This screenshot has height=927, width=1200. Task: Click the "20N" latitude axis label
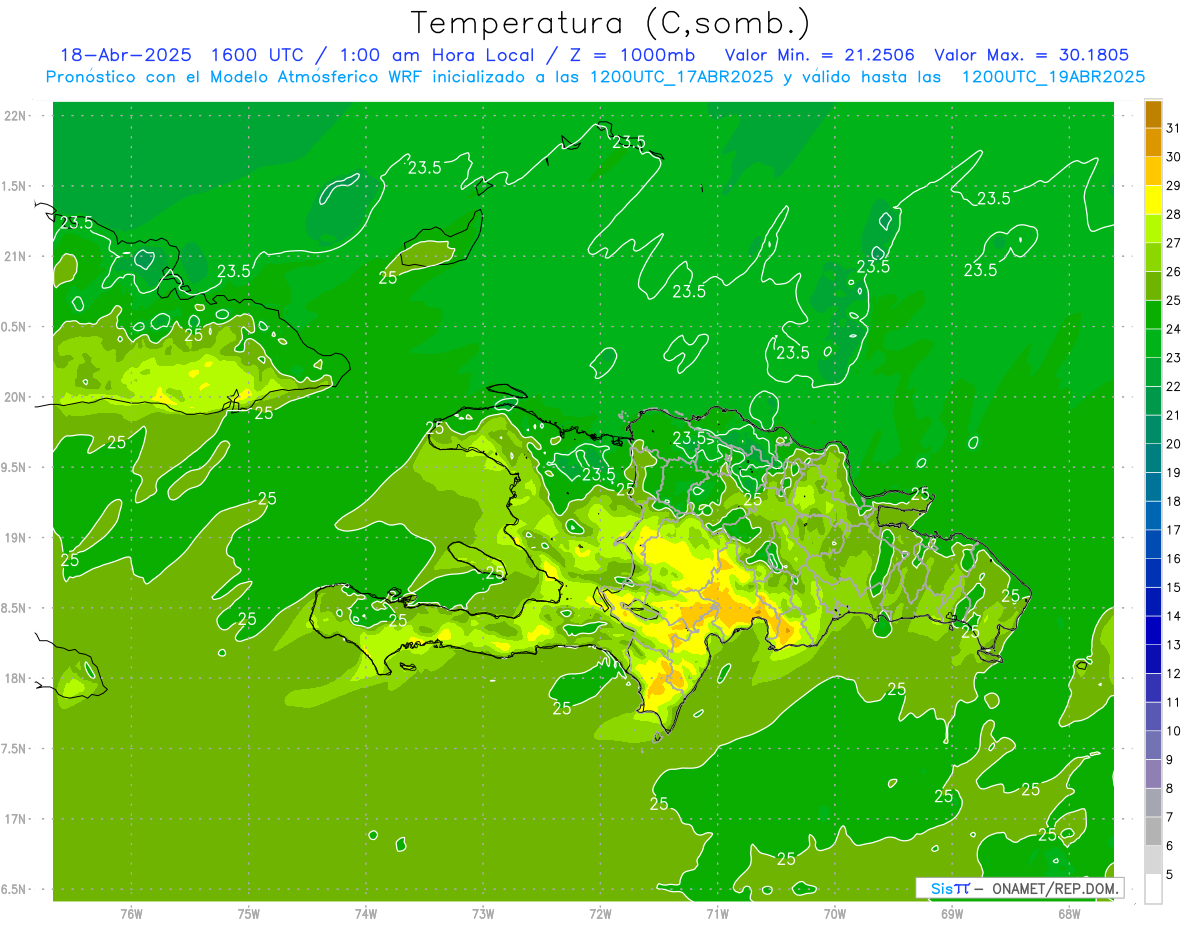click(17, 398)
